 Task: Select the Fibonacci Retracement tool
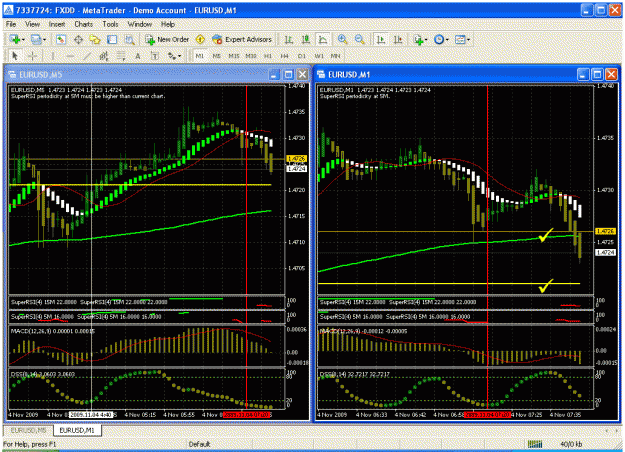[x=121, y=56]
